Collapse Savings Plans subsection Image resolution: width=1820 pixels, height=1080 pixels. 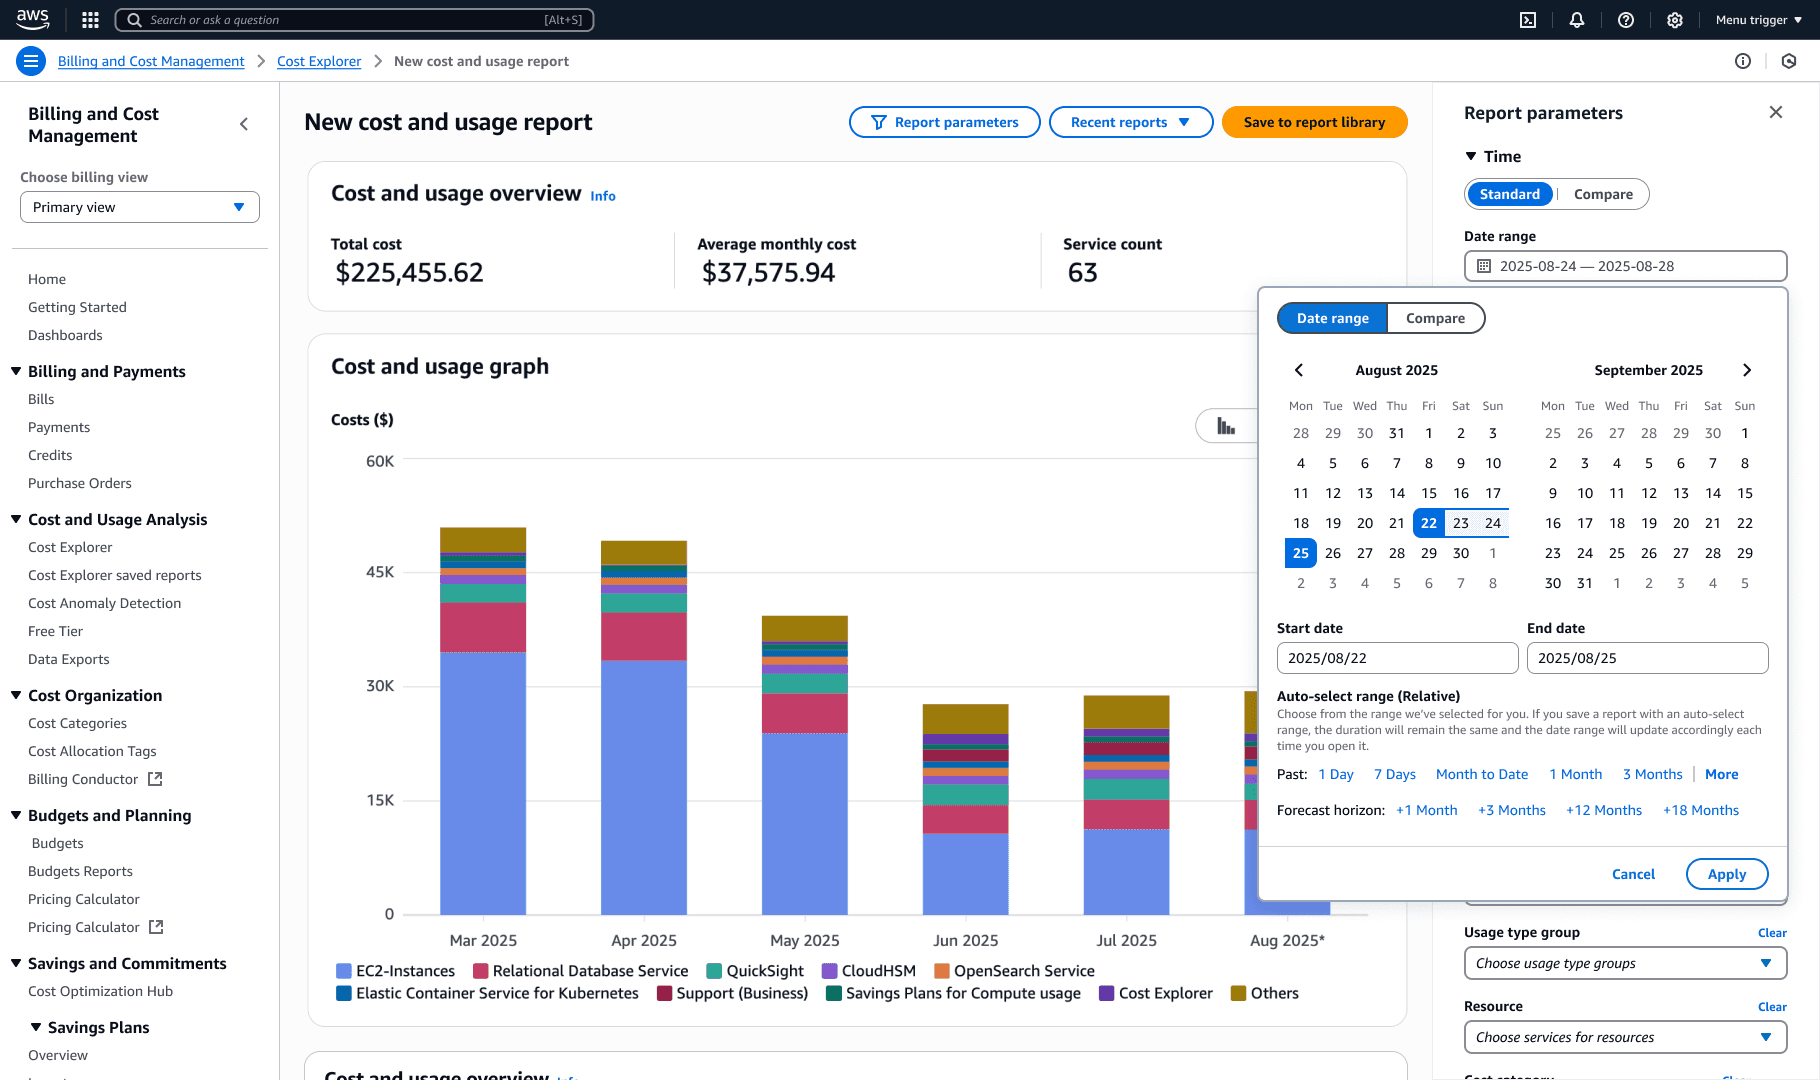point(36,1027)
